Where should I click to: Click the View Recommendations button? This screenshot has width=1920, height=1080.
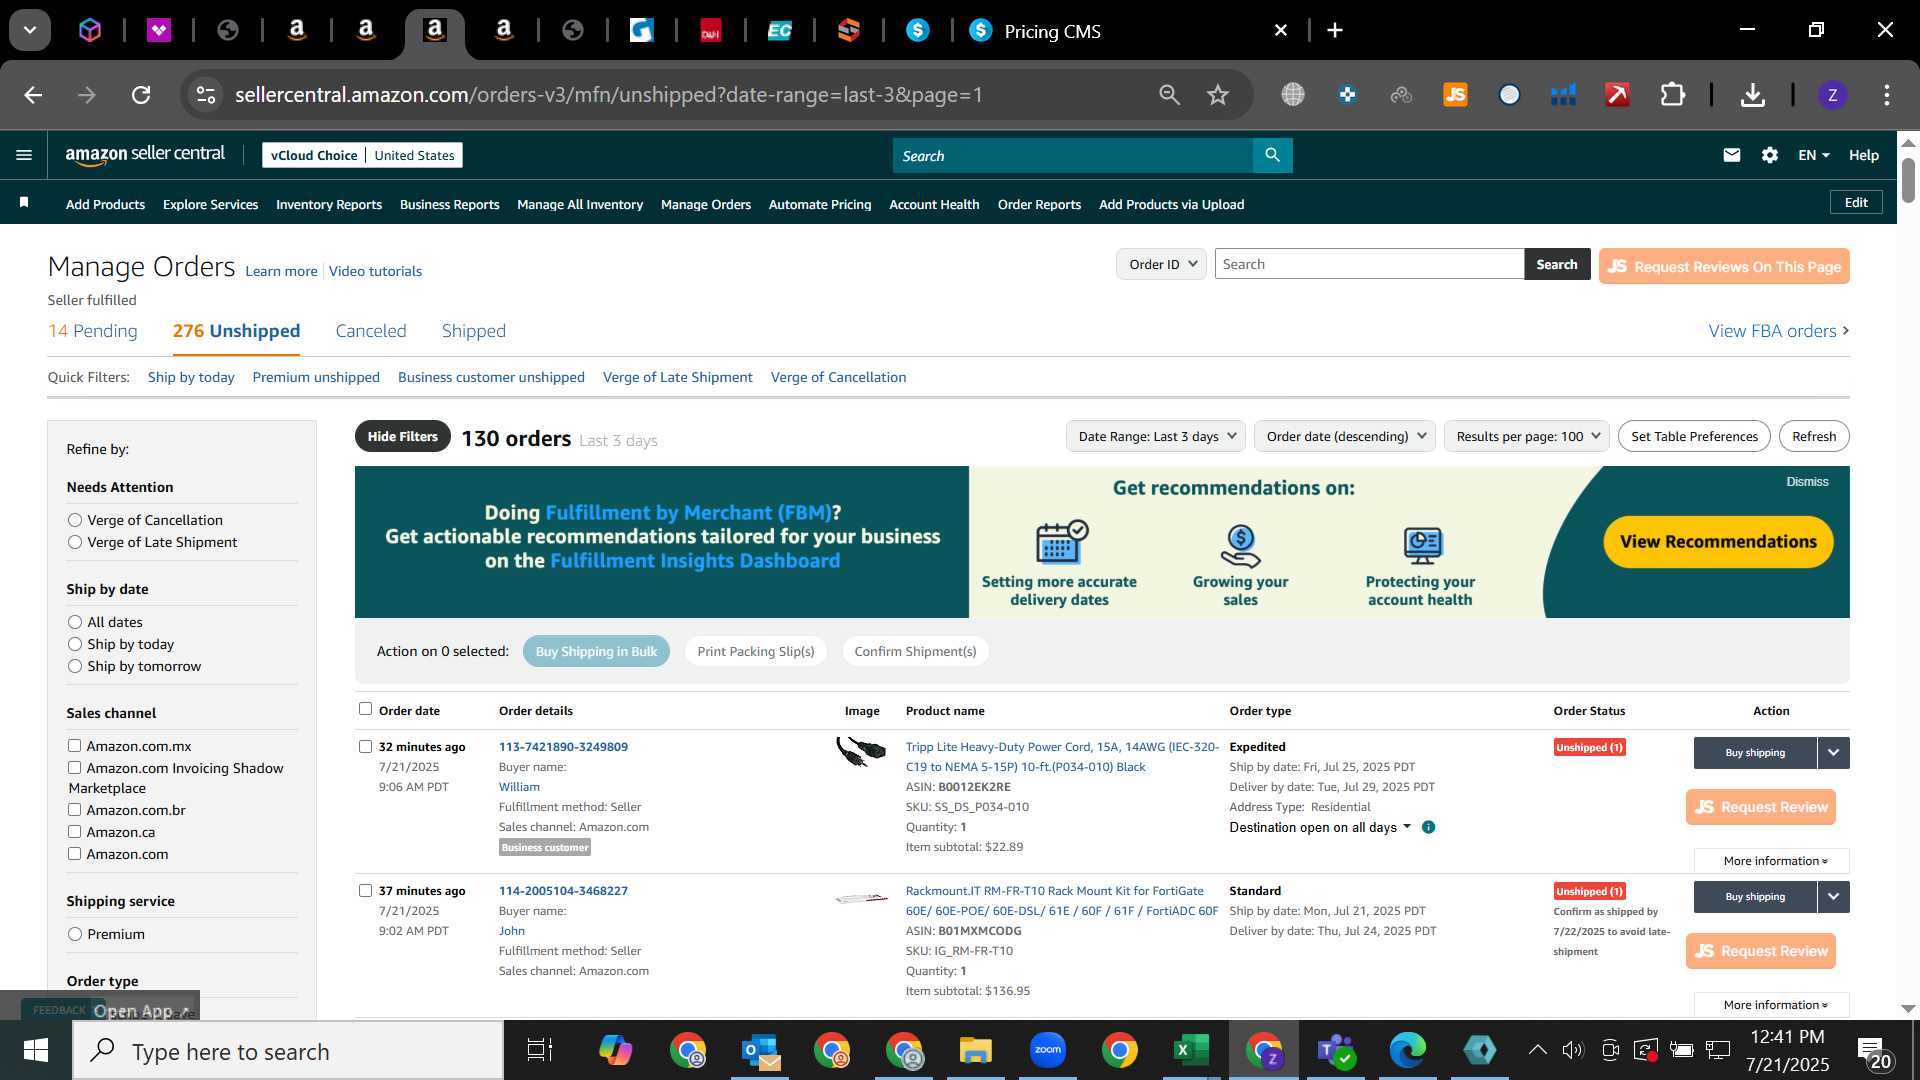(1718, 541)
